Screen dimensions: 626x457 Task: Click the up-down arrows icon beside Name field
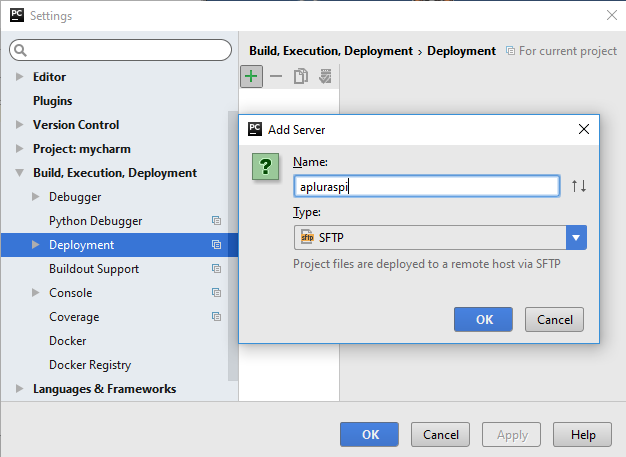tap(578, 186)
